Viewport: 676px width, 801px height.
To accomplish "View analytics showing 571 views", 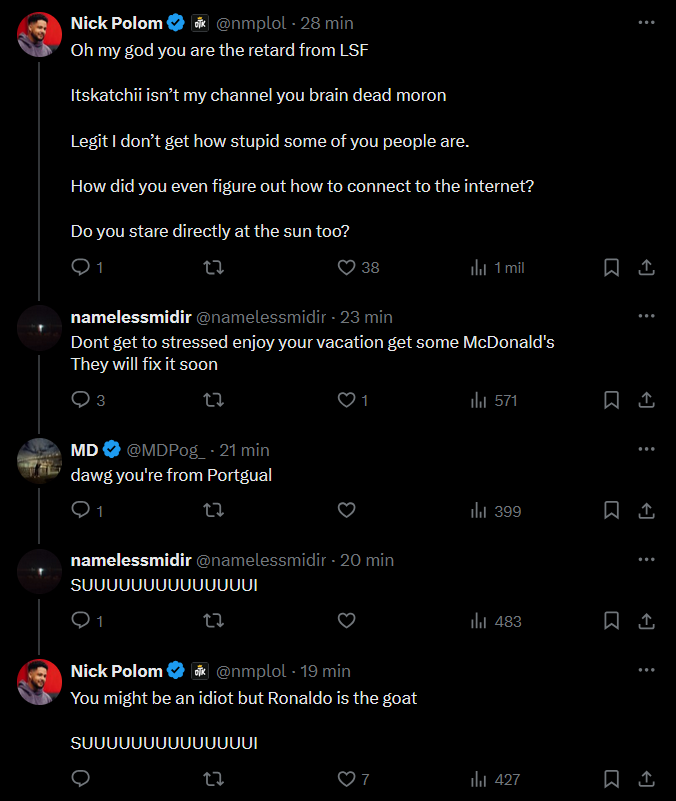I will (x=494, y=400).
